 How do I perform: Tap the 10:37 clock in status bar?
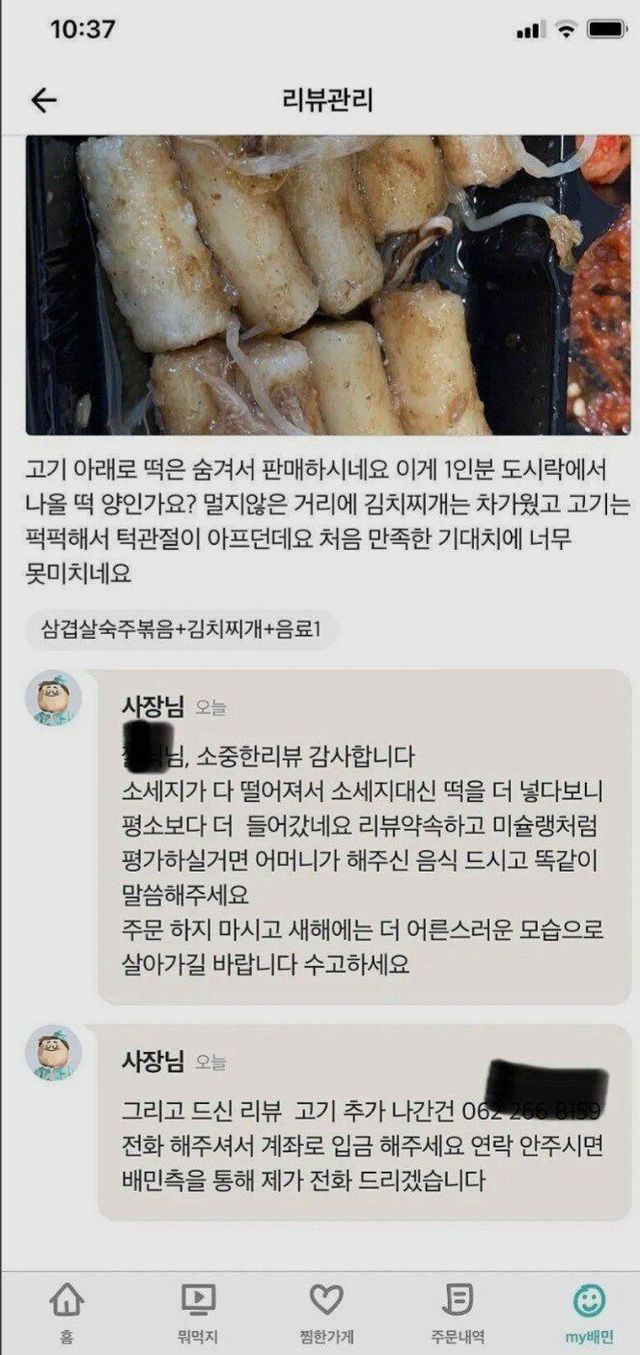coord(82,30)
